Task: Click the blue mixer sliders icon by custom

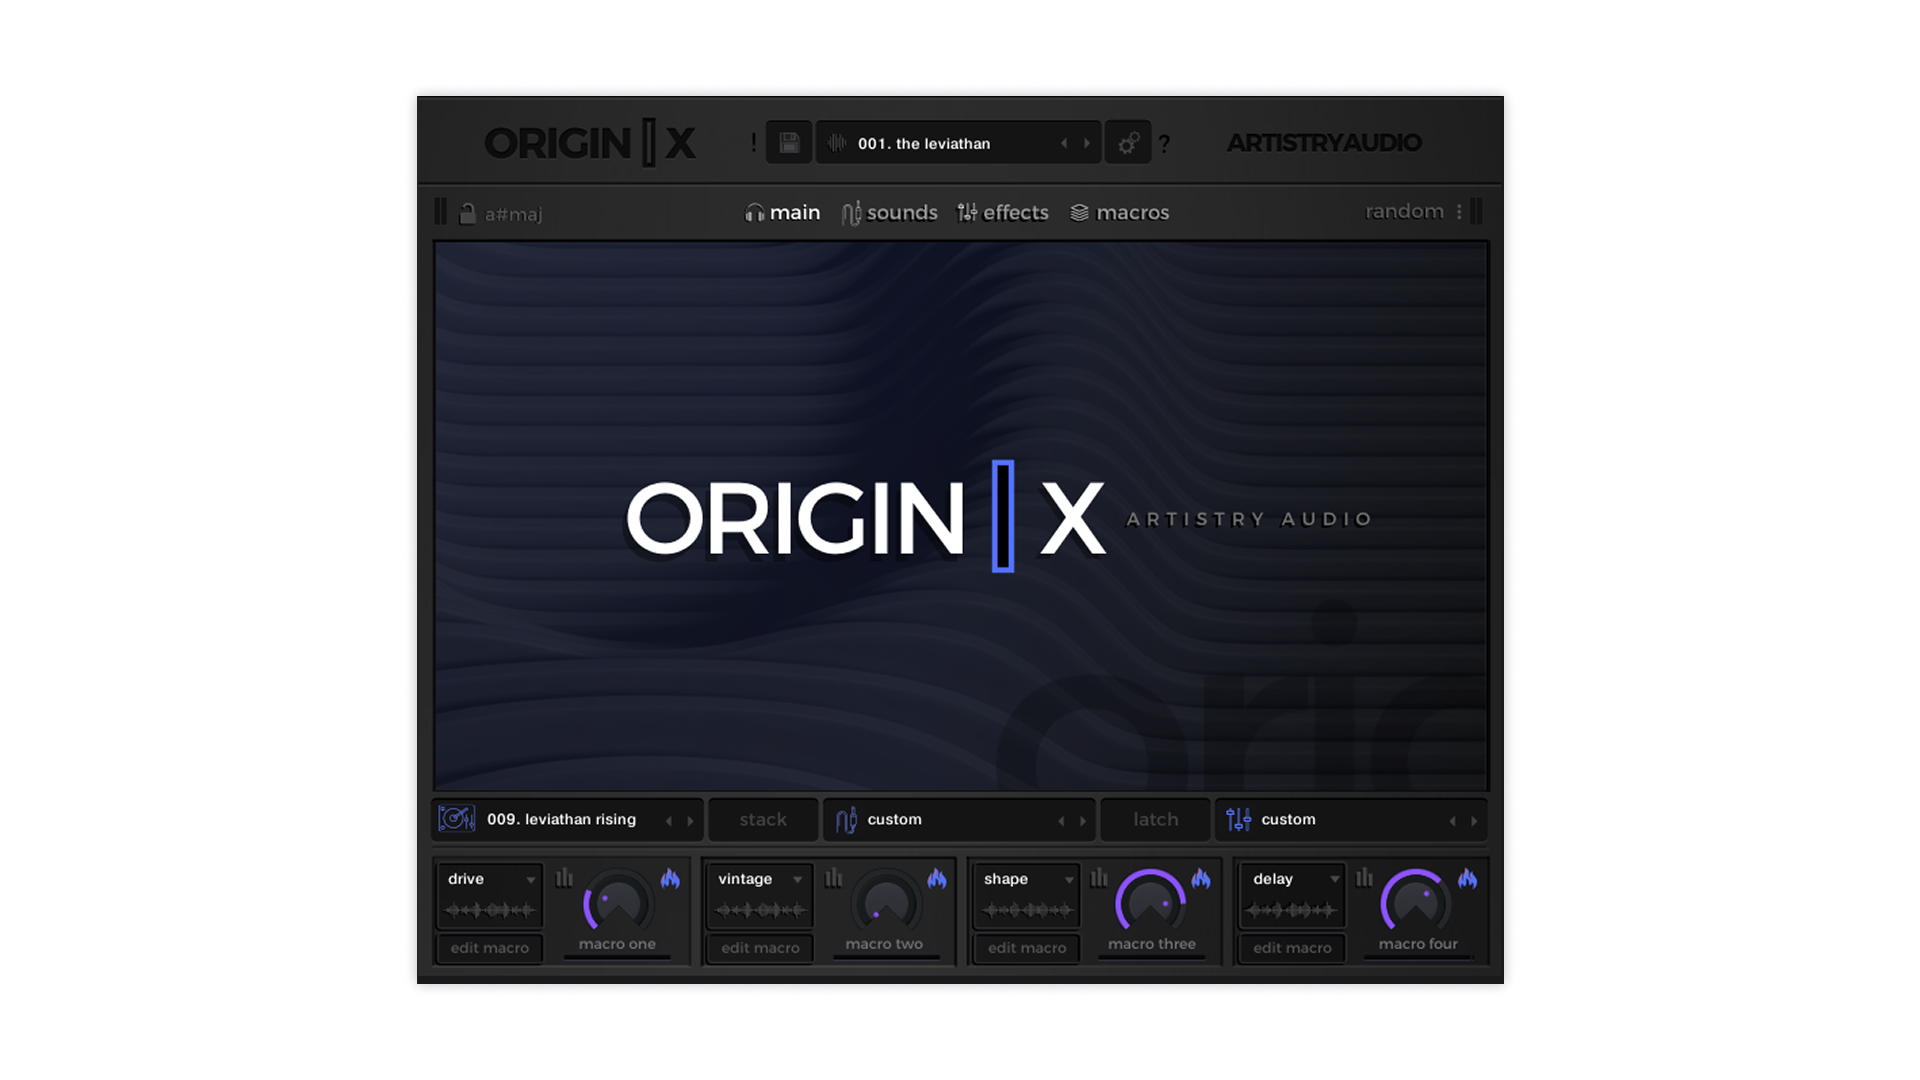Action: pyautogui.click(x=1238, y=819)
